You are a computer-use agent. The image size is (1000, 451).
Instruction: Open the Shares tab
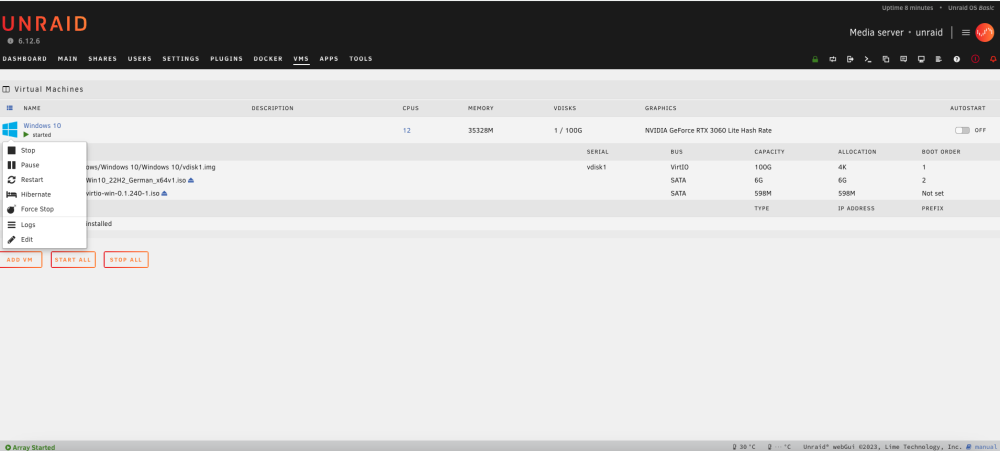pos(103,59)
